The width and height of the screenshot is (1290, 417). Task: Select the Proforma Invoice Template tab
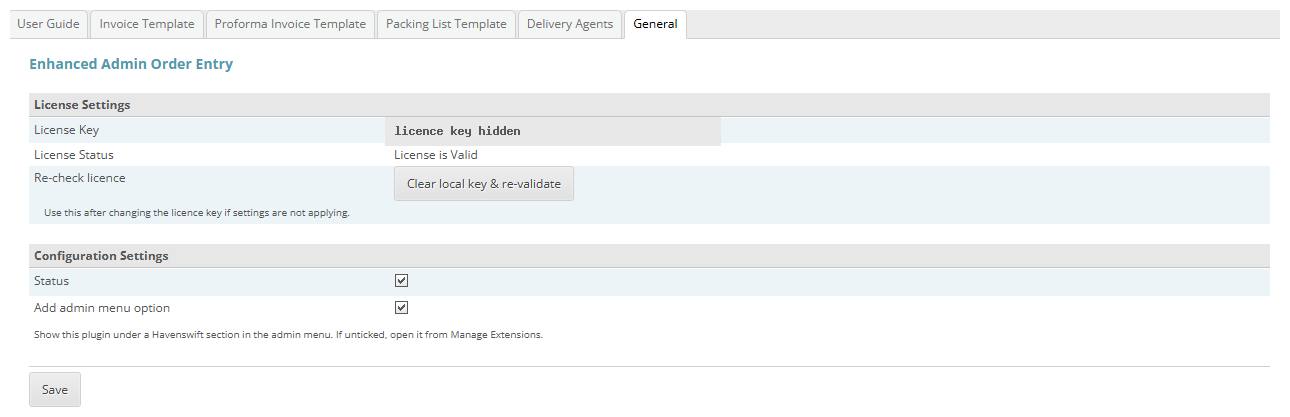click(291, 24)
